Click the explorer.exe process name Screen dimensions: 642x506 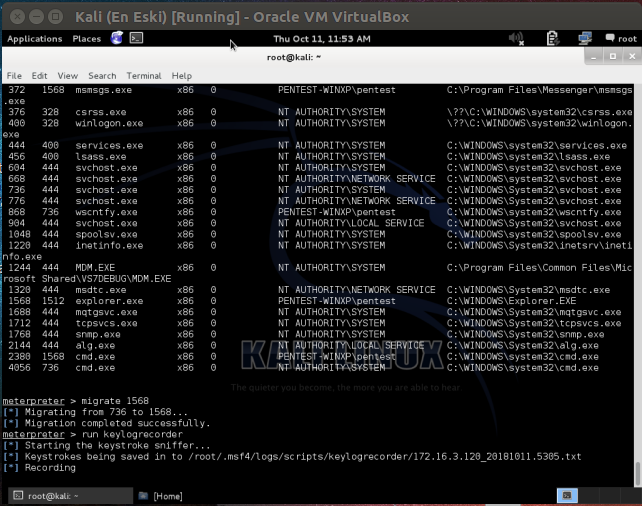109,301
